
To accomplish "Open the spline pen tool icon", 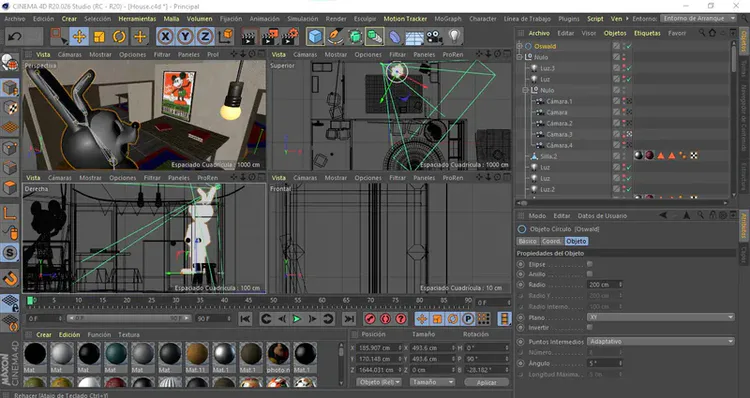I will coord(335,37).
